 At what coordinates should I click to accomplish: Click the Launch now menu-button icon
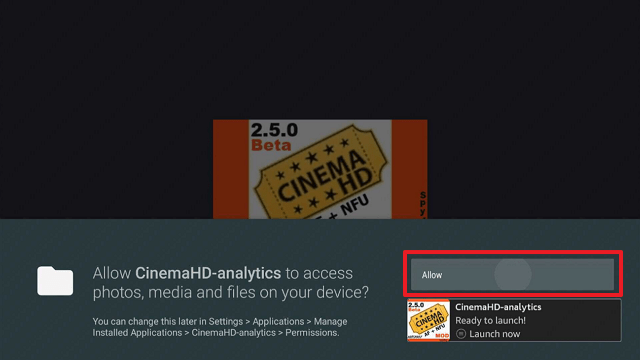tap(461, 334)
